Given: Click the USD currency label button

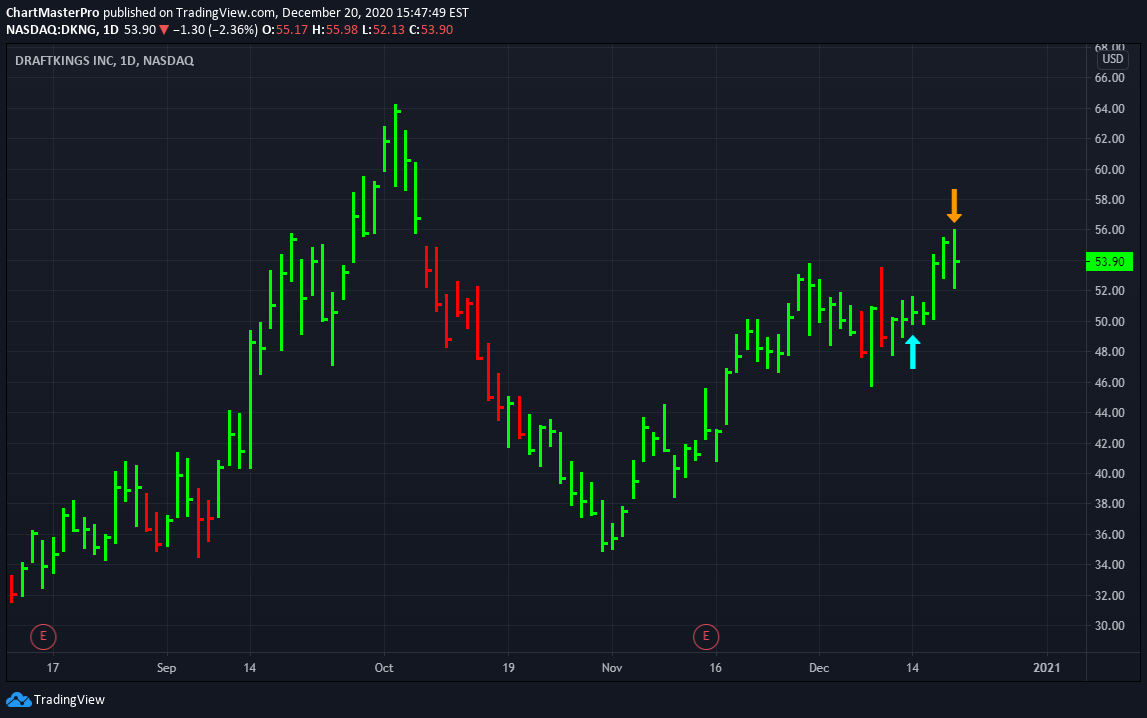Looking at the screenshot, I should click(x=1113, y=58).
